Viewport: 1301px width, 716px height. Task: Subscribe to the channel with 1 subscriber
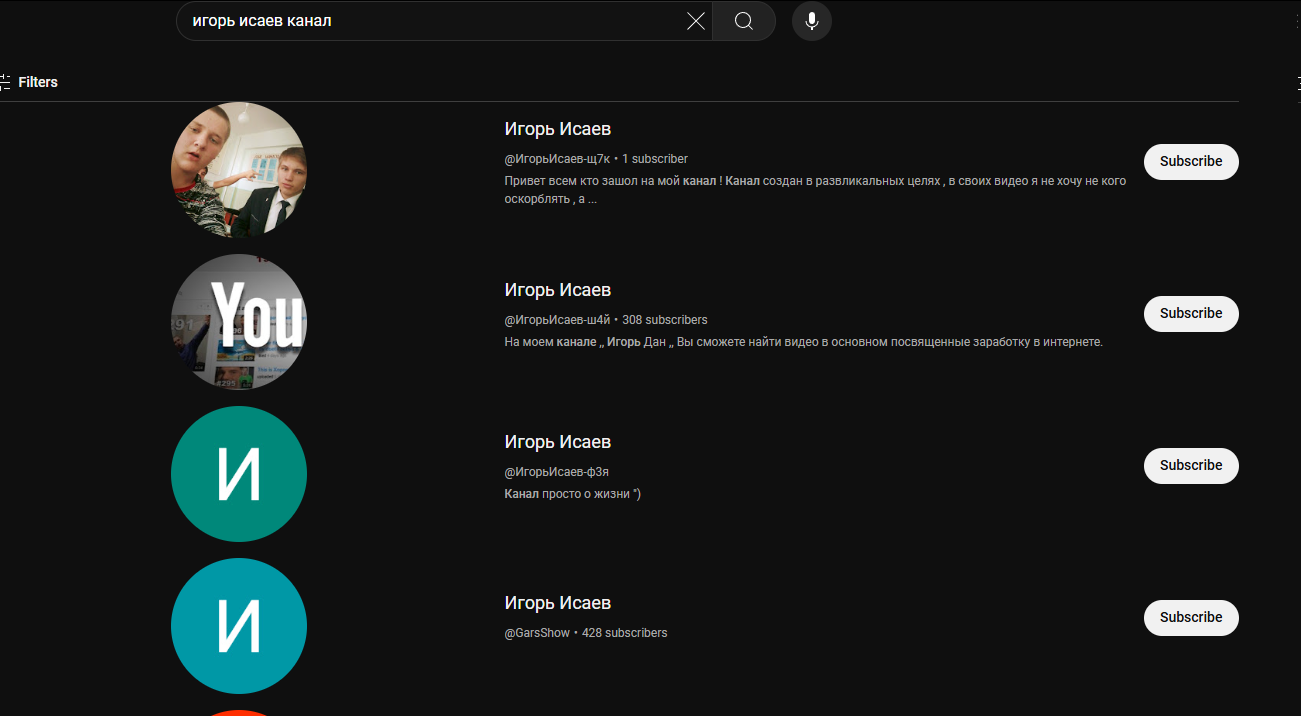pyautogui.click(x=1191, y=161)
